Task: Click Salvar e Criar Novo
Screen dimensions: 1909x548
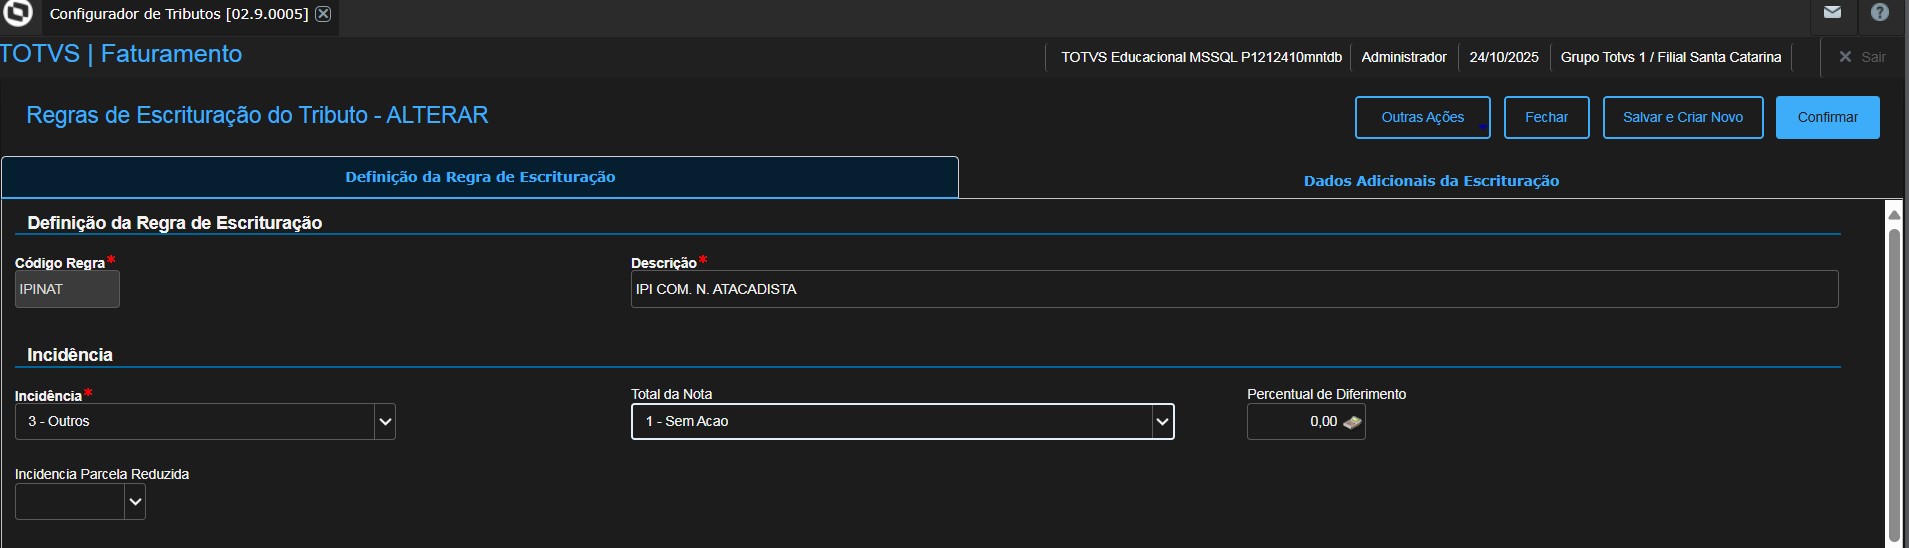Action: (1682, 117)
